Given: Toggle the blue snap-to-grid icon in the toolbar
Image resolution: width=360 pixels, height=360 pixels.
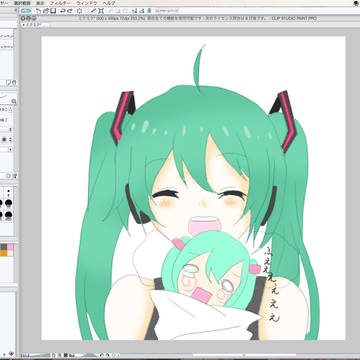Looking at the screenshot, I should tap(149, 11).
